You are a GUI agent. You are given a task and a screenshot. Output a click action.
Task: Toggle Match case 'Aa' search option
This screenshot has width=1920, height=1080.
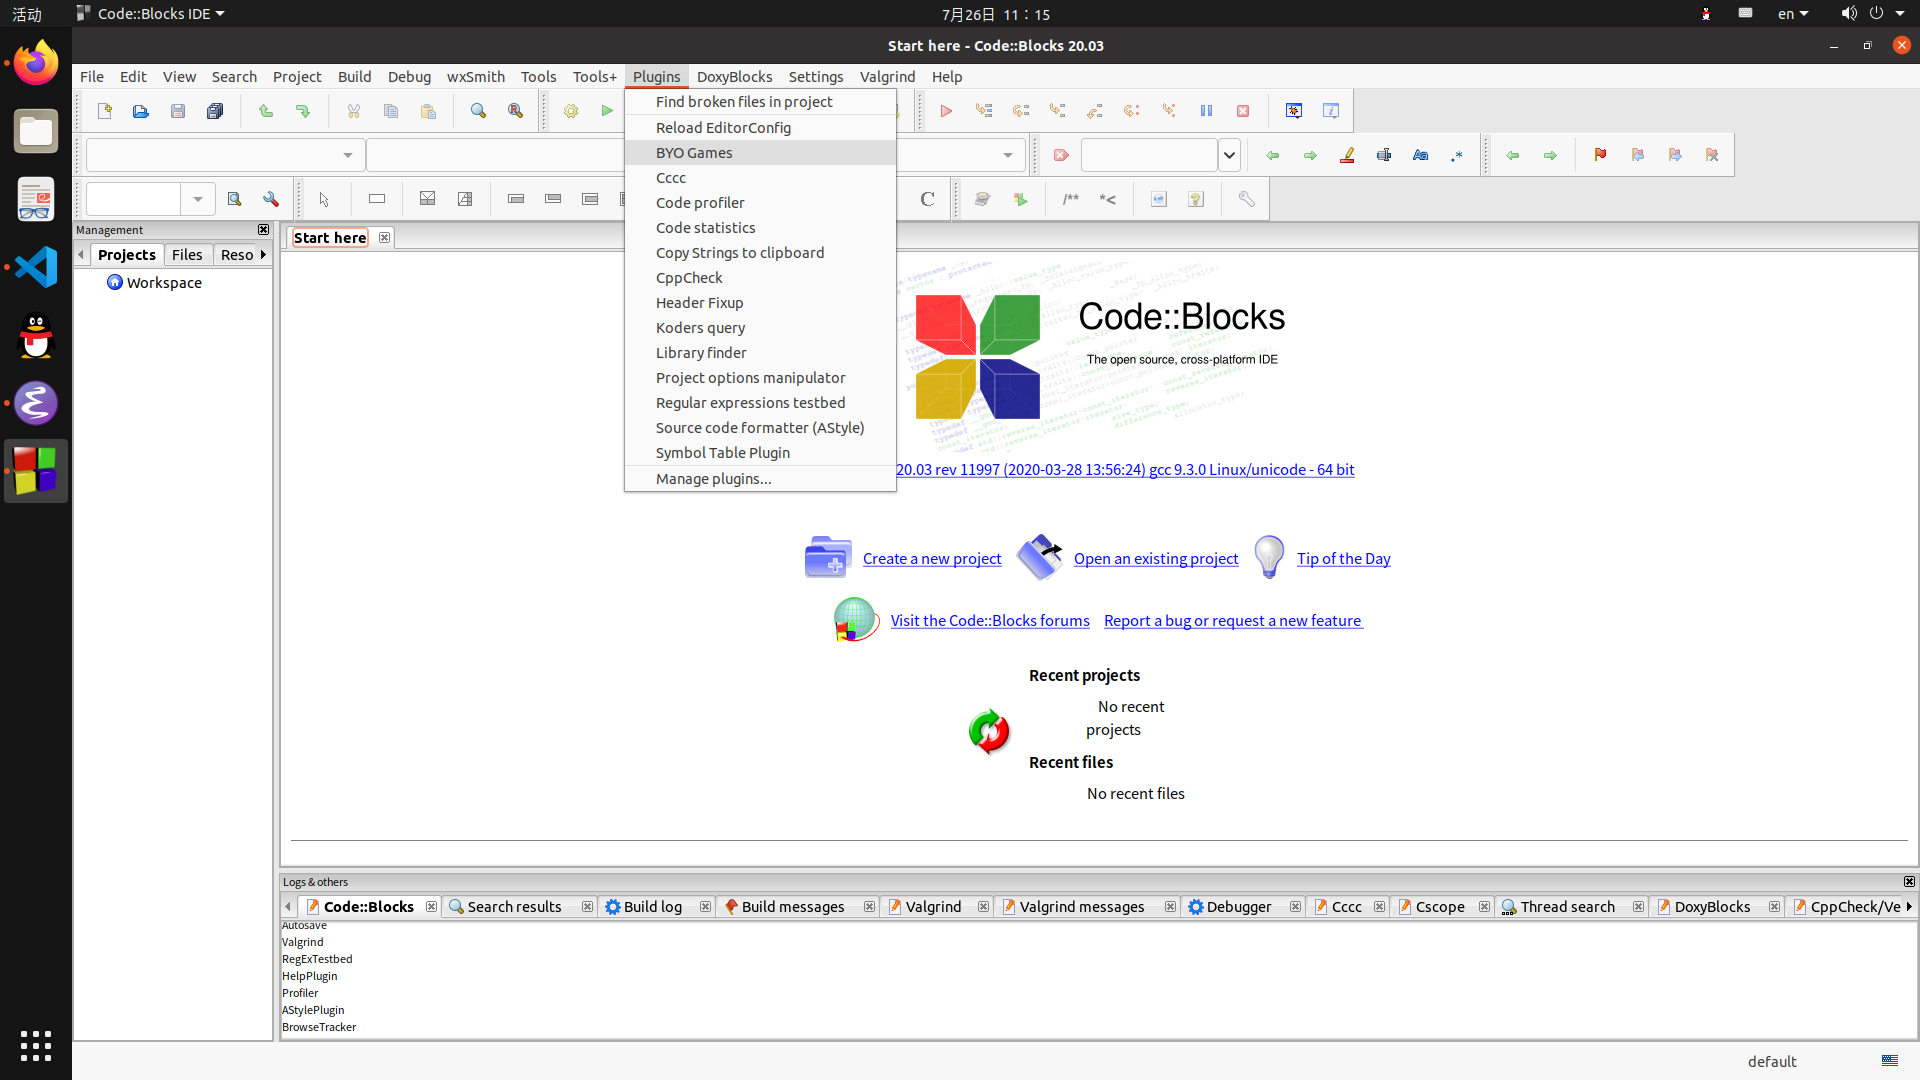pyautogui.click(x=1420, y=155)
